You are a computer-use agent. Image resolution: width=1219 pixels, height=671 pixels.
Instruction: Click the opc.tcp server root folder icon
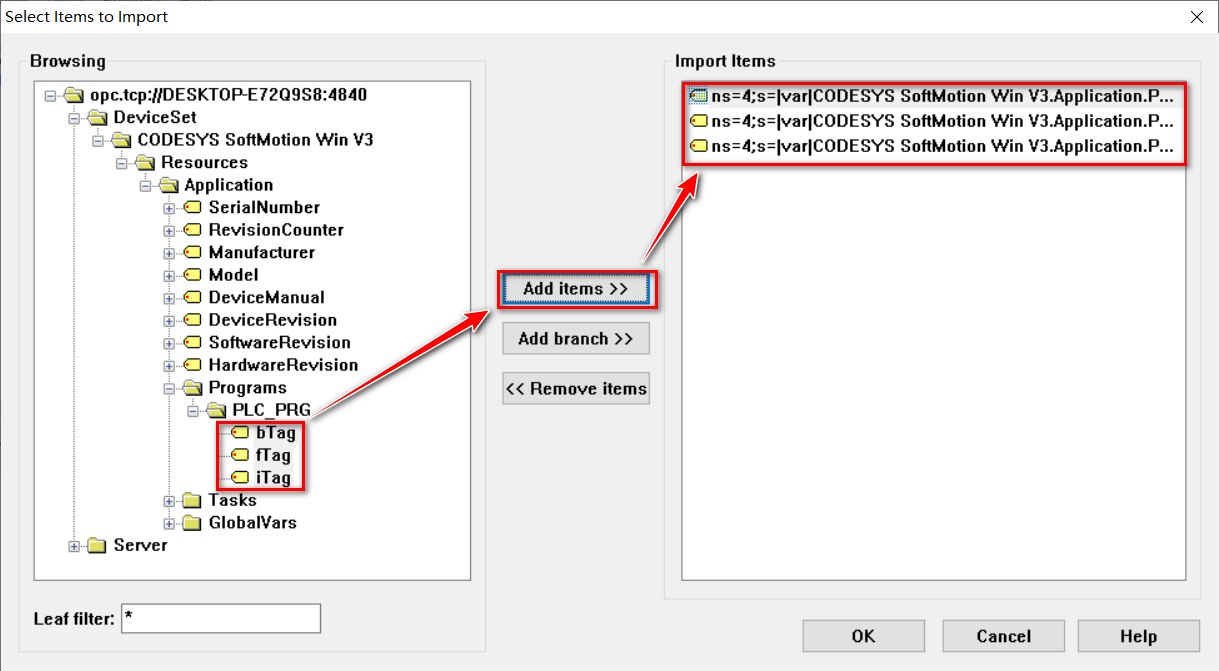74,96
